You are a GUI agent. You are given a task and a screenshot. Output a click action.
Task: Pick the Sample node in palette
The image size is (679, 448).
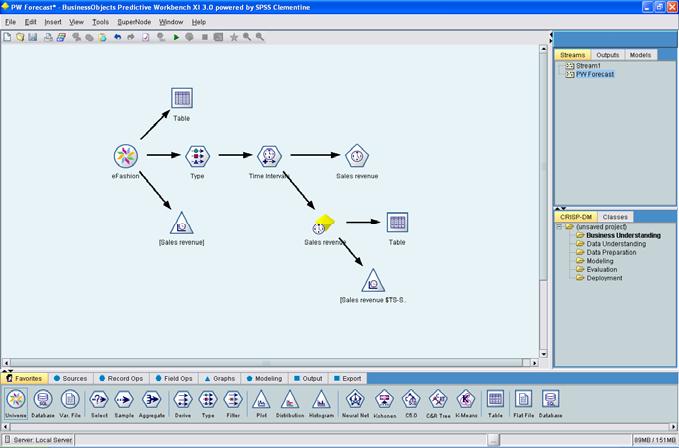[124, 403]
